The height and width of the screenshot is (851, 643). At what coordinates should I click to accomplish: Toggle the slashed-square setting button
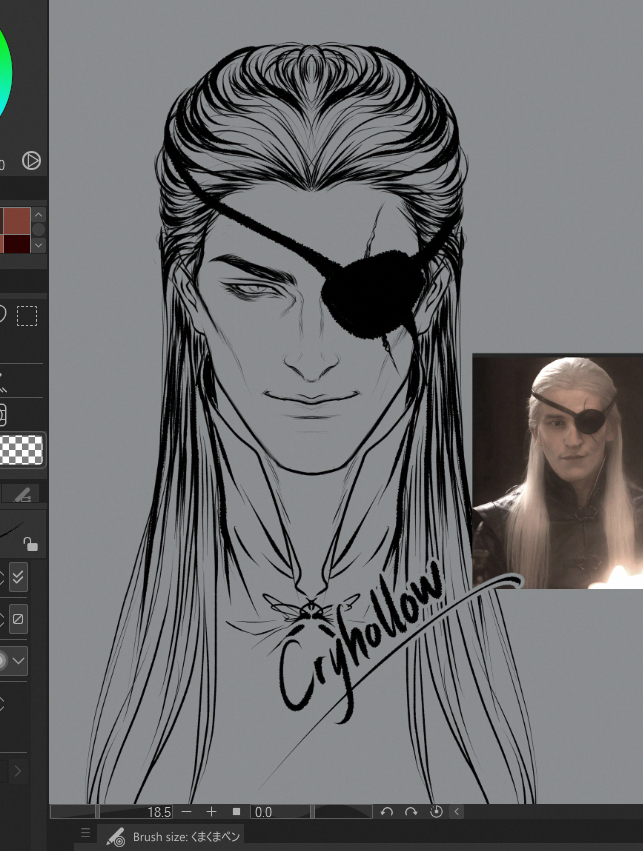click(x=19, y=620)
